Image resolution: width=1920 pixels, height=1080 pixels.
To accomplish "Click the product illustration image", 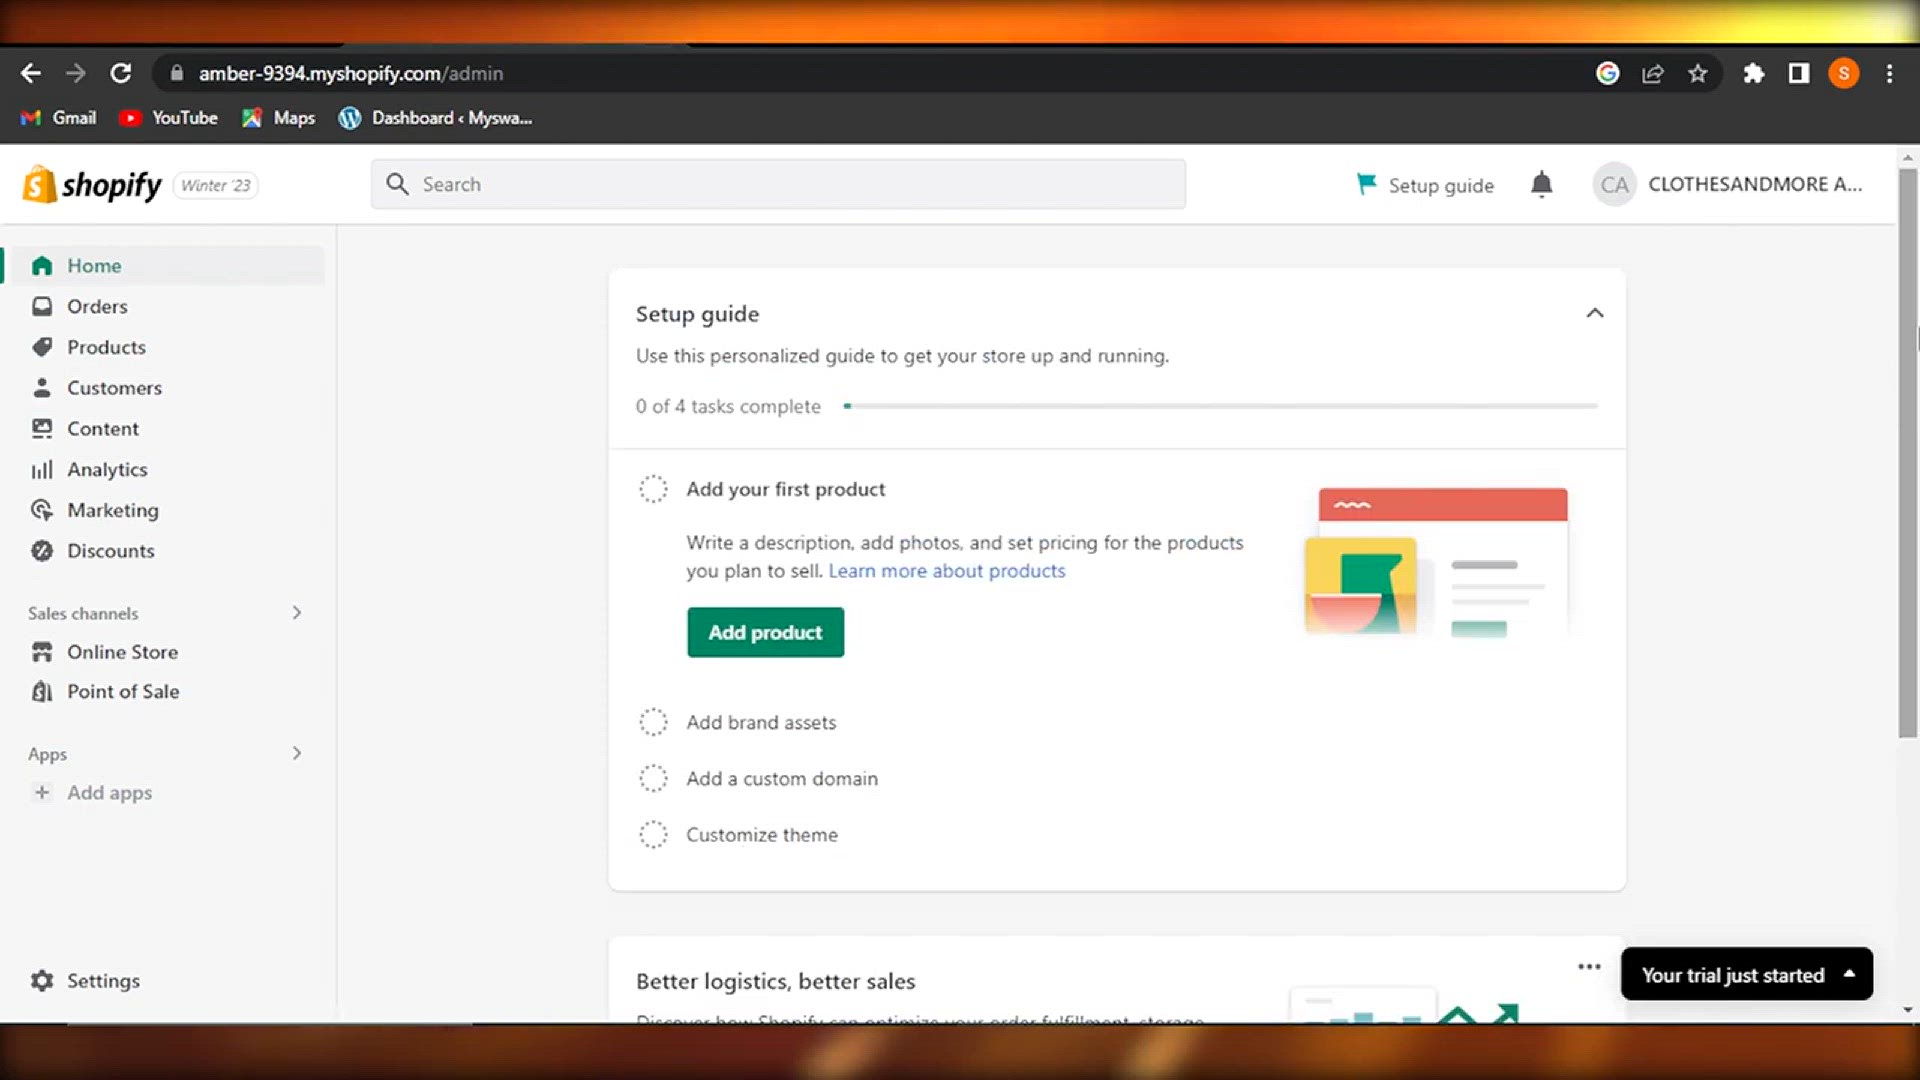I will click(1436, 562).
